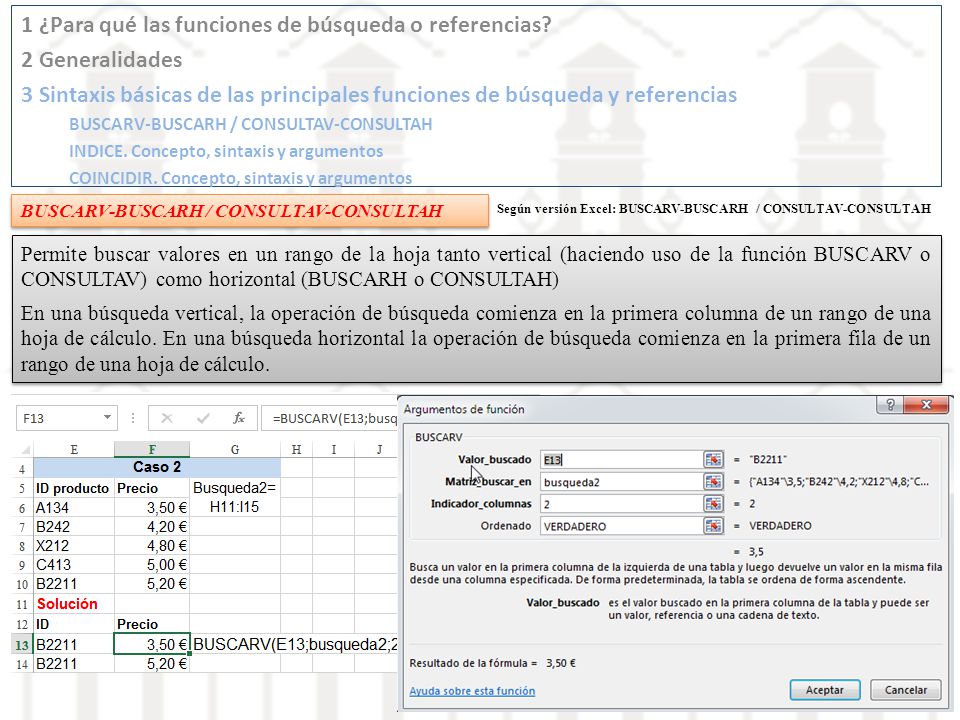The height and width of the screenshot is (720, 960).
Task: Click outline item 3 Sintaxis básicas
Action: click(x=379, y=94)
